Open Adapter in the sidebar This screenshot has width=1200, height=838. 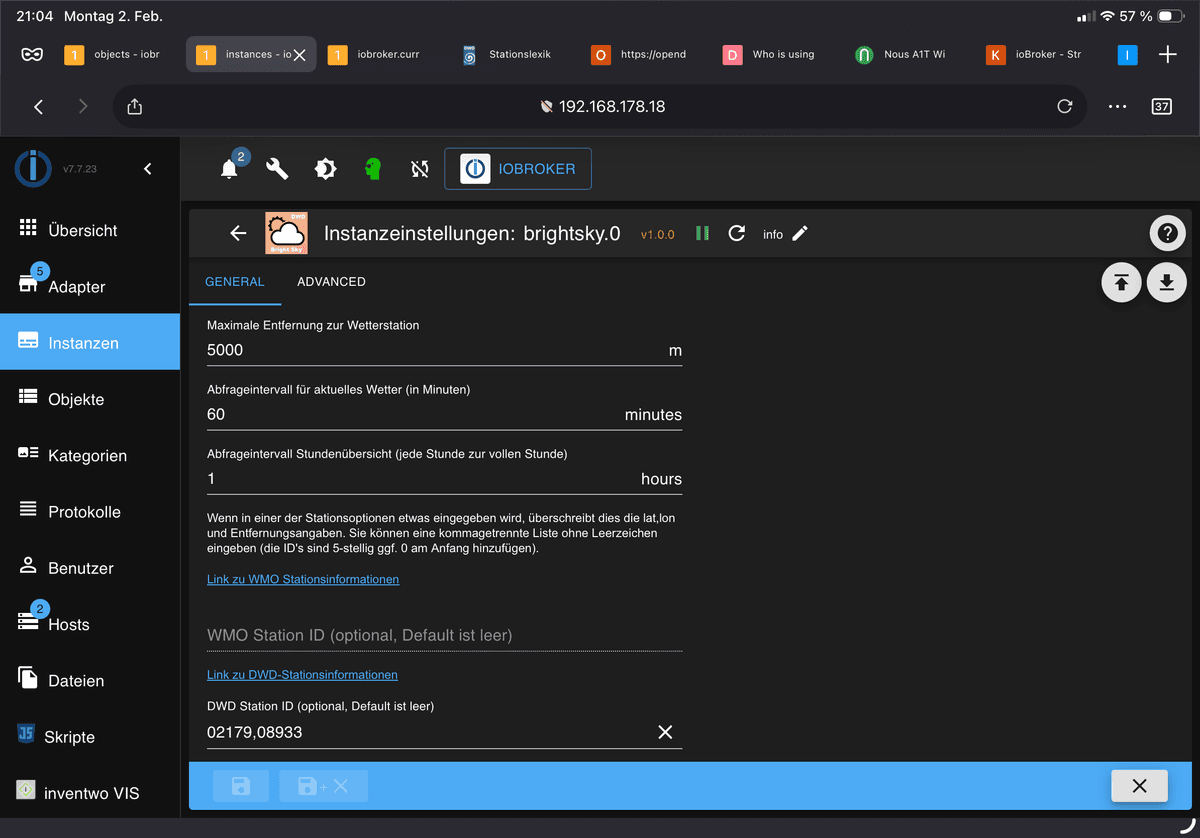[x=90, y=286]
